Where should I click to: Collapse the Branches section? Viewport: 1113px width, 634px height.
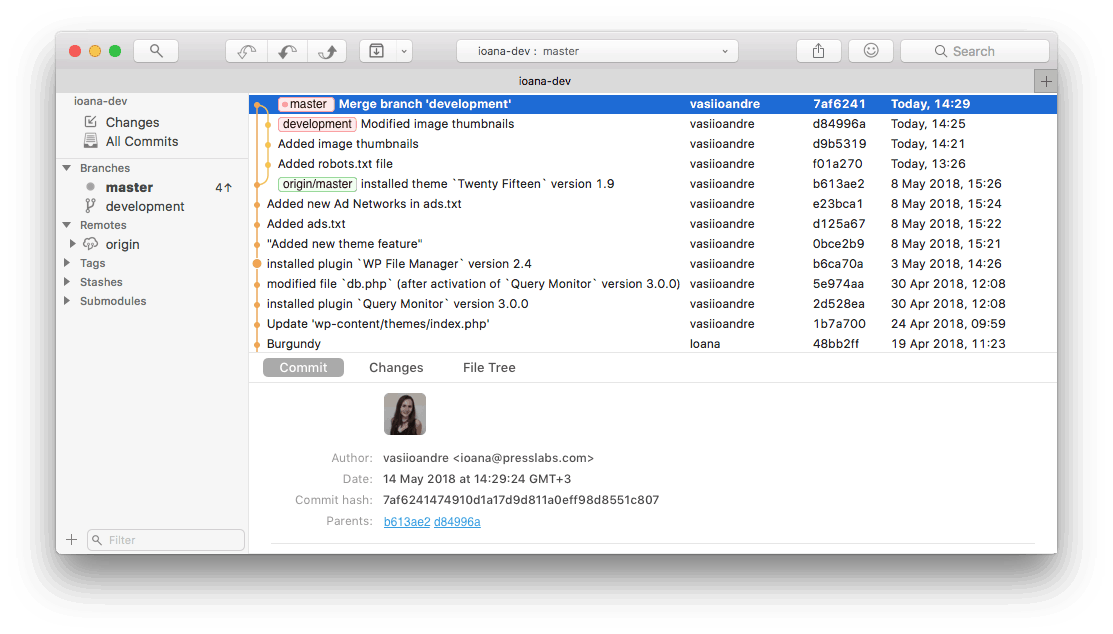(67, 168)
